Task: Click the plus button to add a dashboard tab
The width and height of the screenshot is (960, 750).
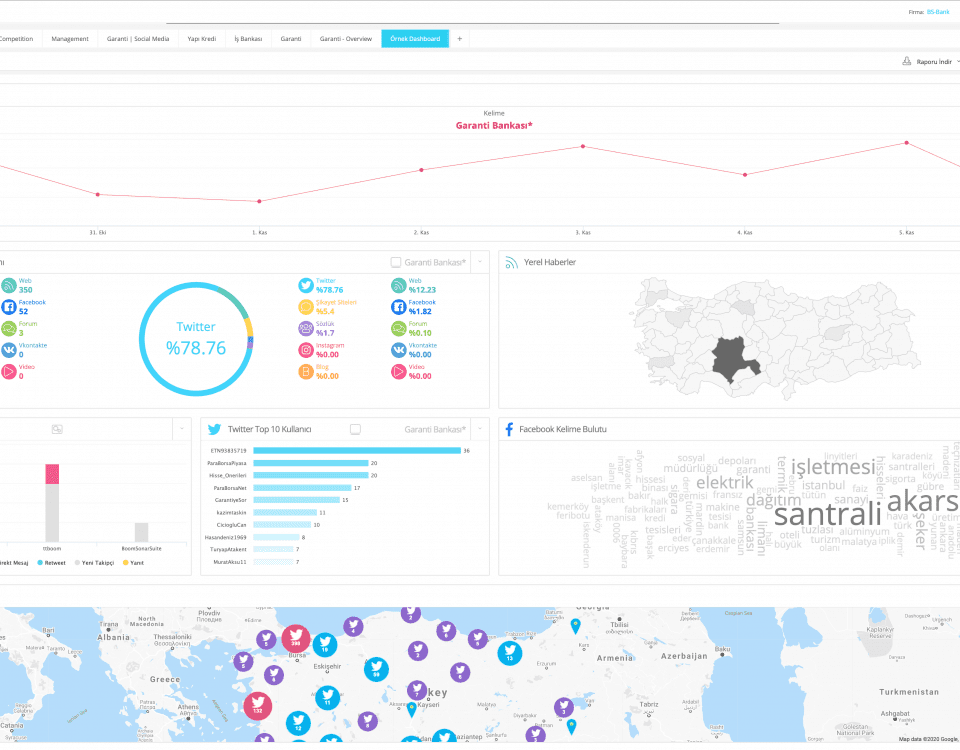Action: pos(460,39)
